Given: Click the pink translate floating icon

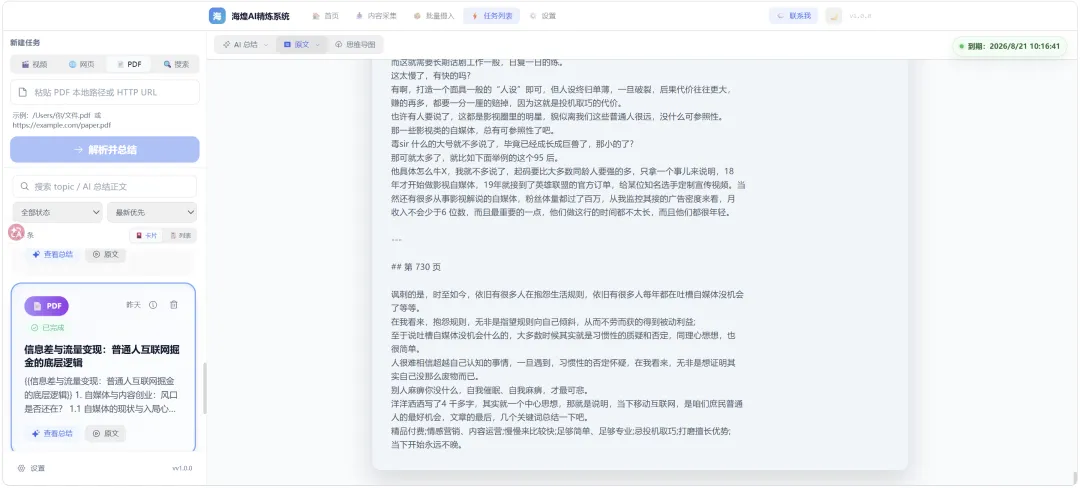Looking at the screenshot, I should click(16, 232).
